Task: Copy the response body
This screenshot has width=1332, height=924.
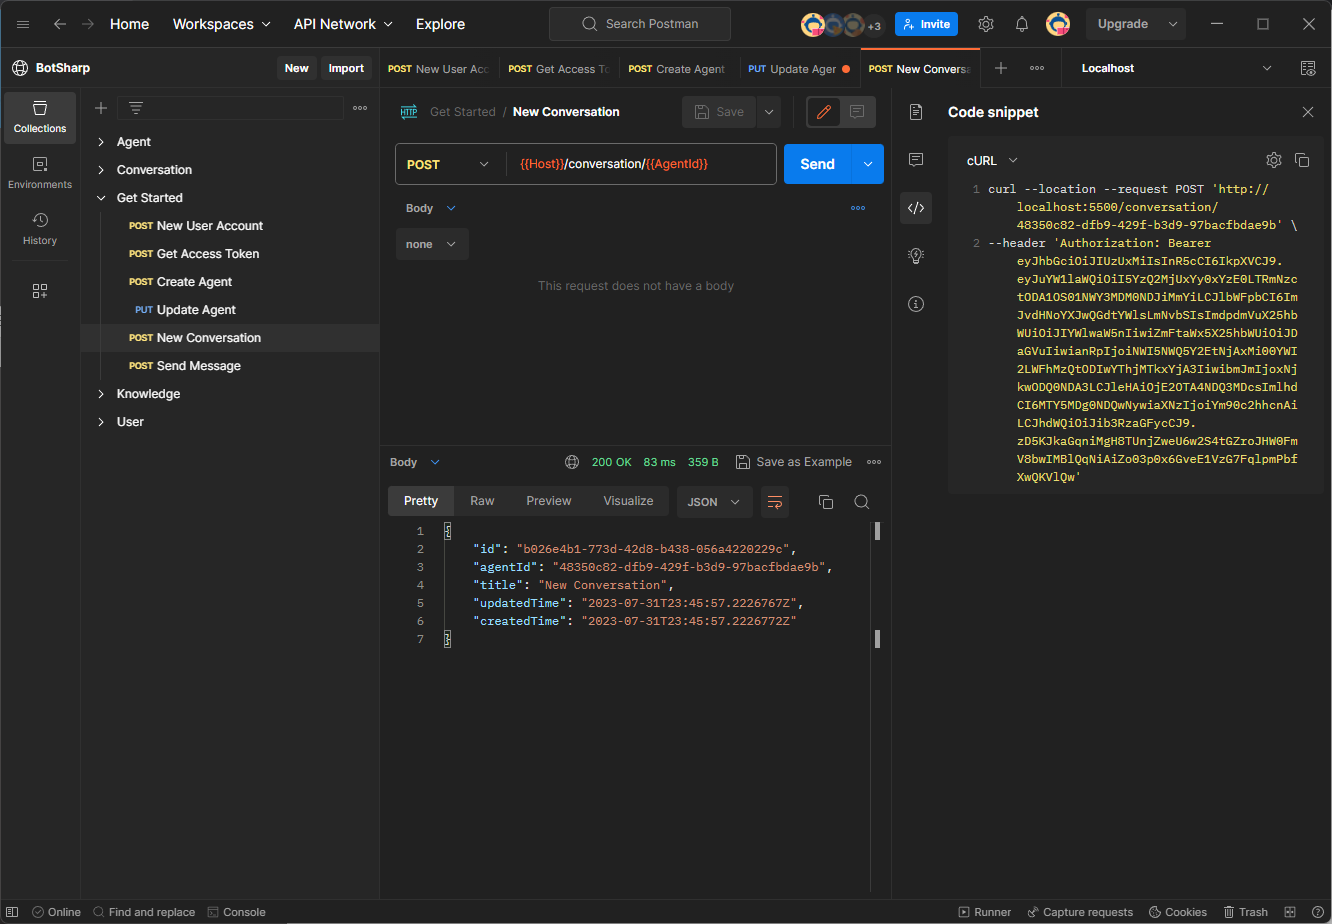Action: [x=826, y=502]
